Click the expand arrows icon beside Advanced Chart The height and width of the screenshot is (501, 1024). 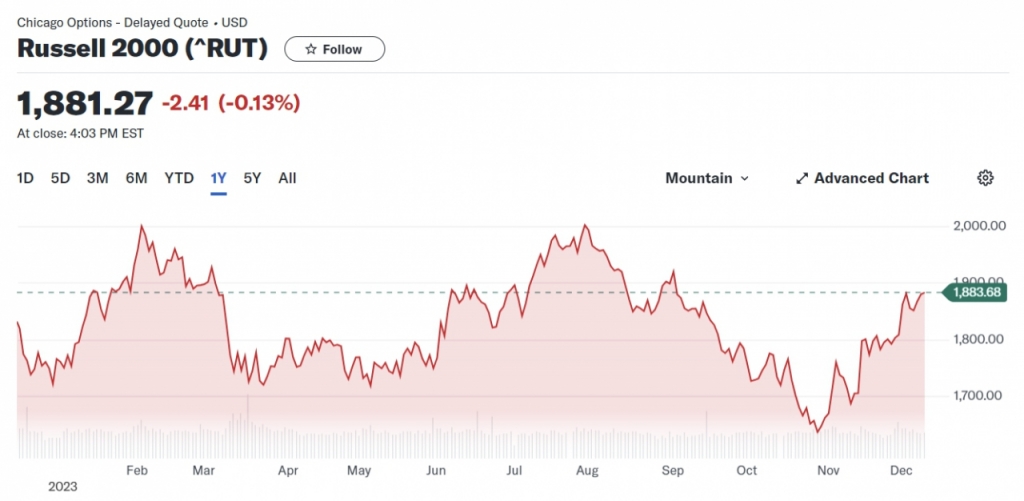(x=801, y=178)
